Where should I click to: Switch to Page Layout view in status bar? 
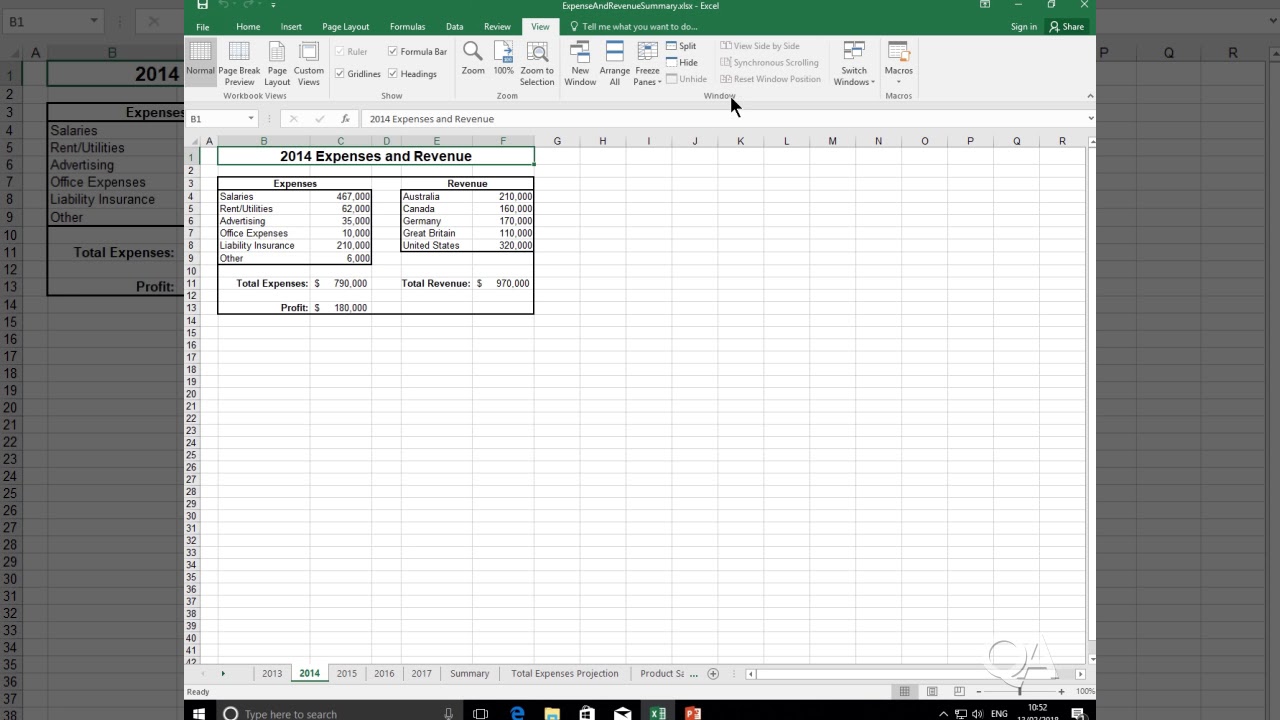(x=932, y=691)
